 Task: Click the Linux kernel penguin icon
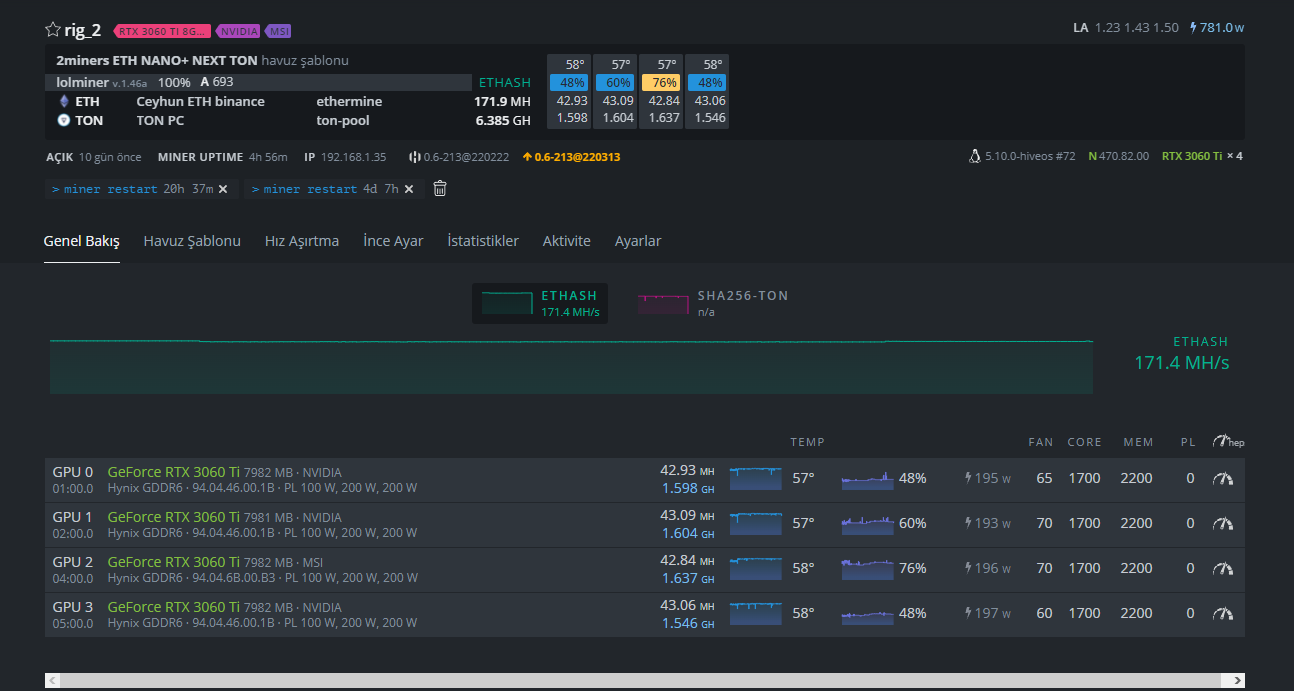[x=975, y=156]
